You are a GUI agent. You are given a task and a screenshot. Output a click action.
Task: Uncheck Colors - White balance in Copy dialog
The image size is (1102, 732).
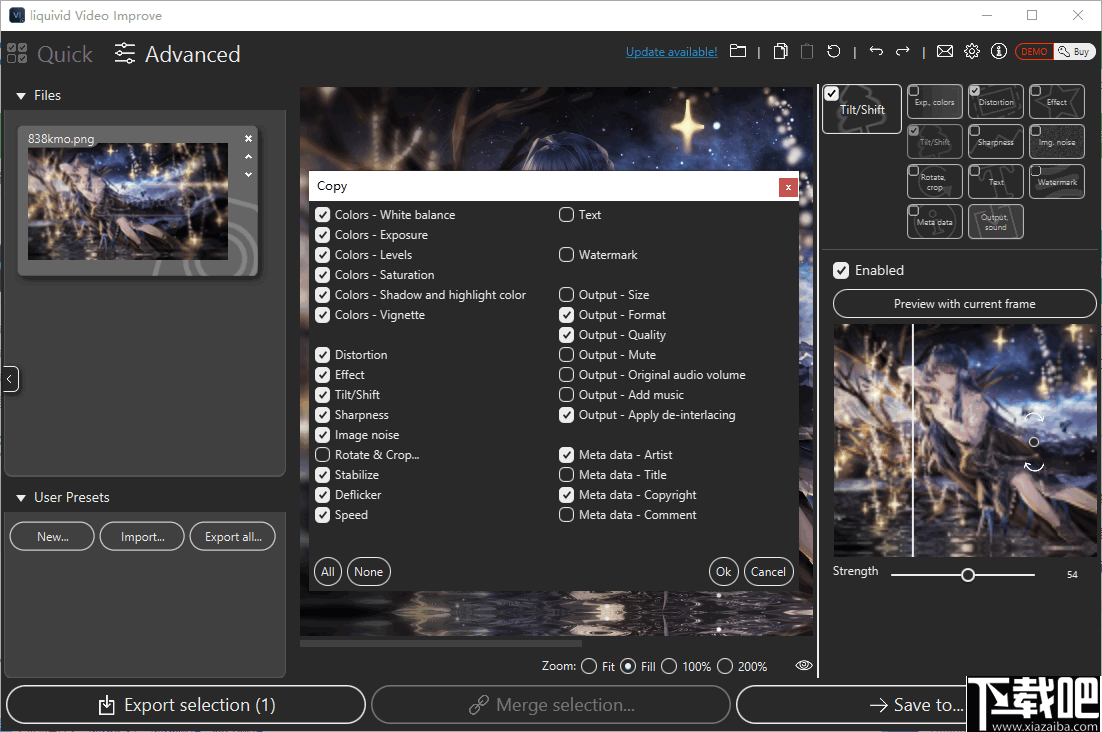click(x=322, y=214)
